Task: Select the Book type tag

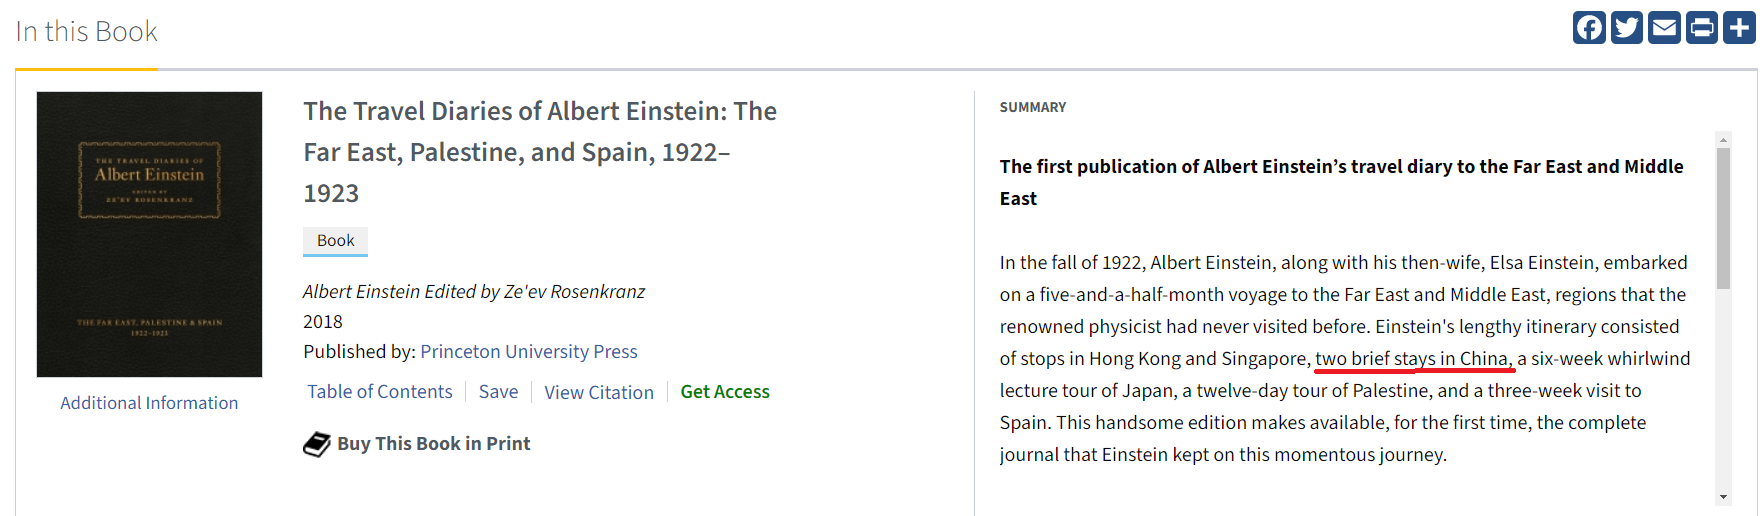Action: tap(336, 241)
